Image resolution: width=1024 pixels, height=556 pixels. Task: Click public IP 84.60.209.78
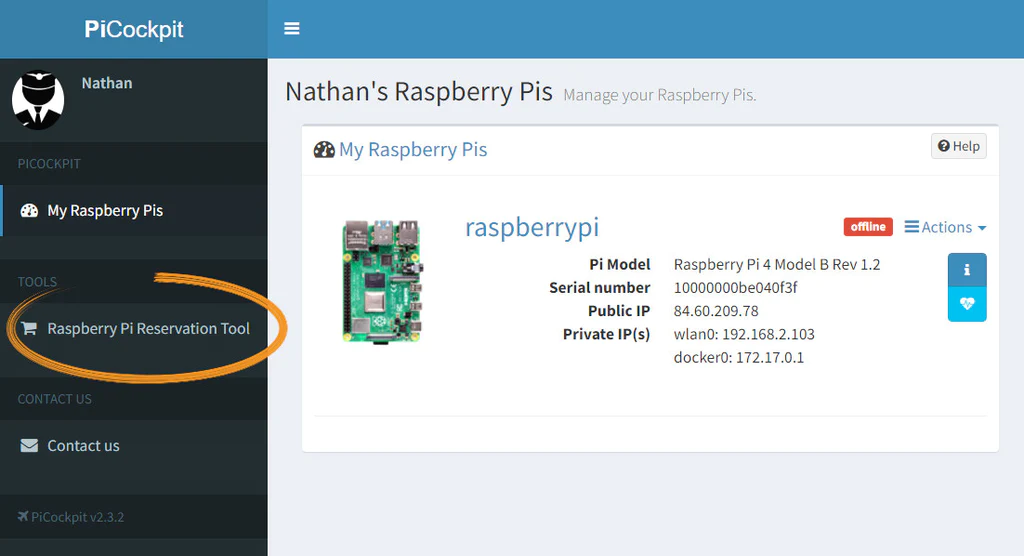716,311
